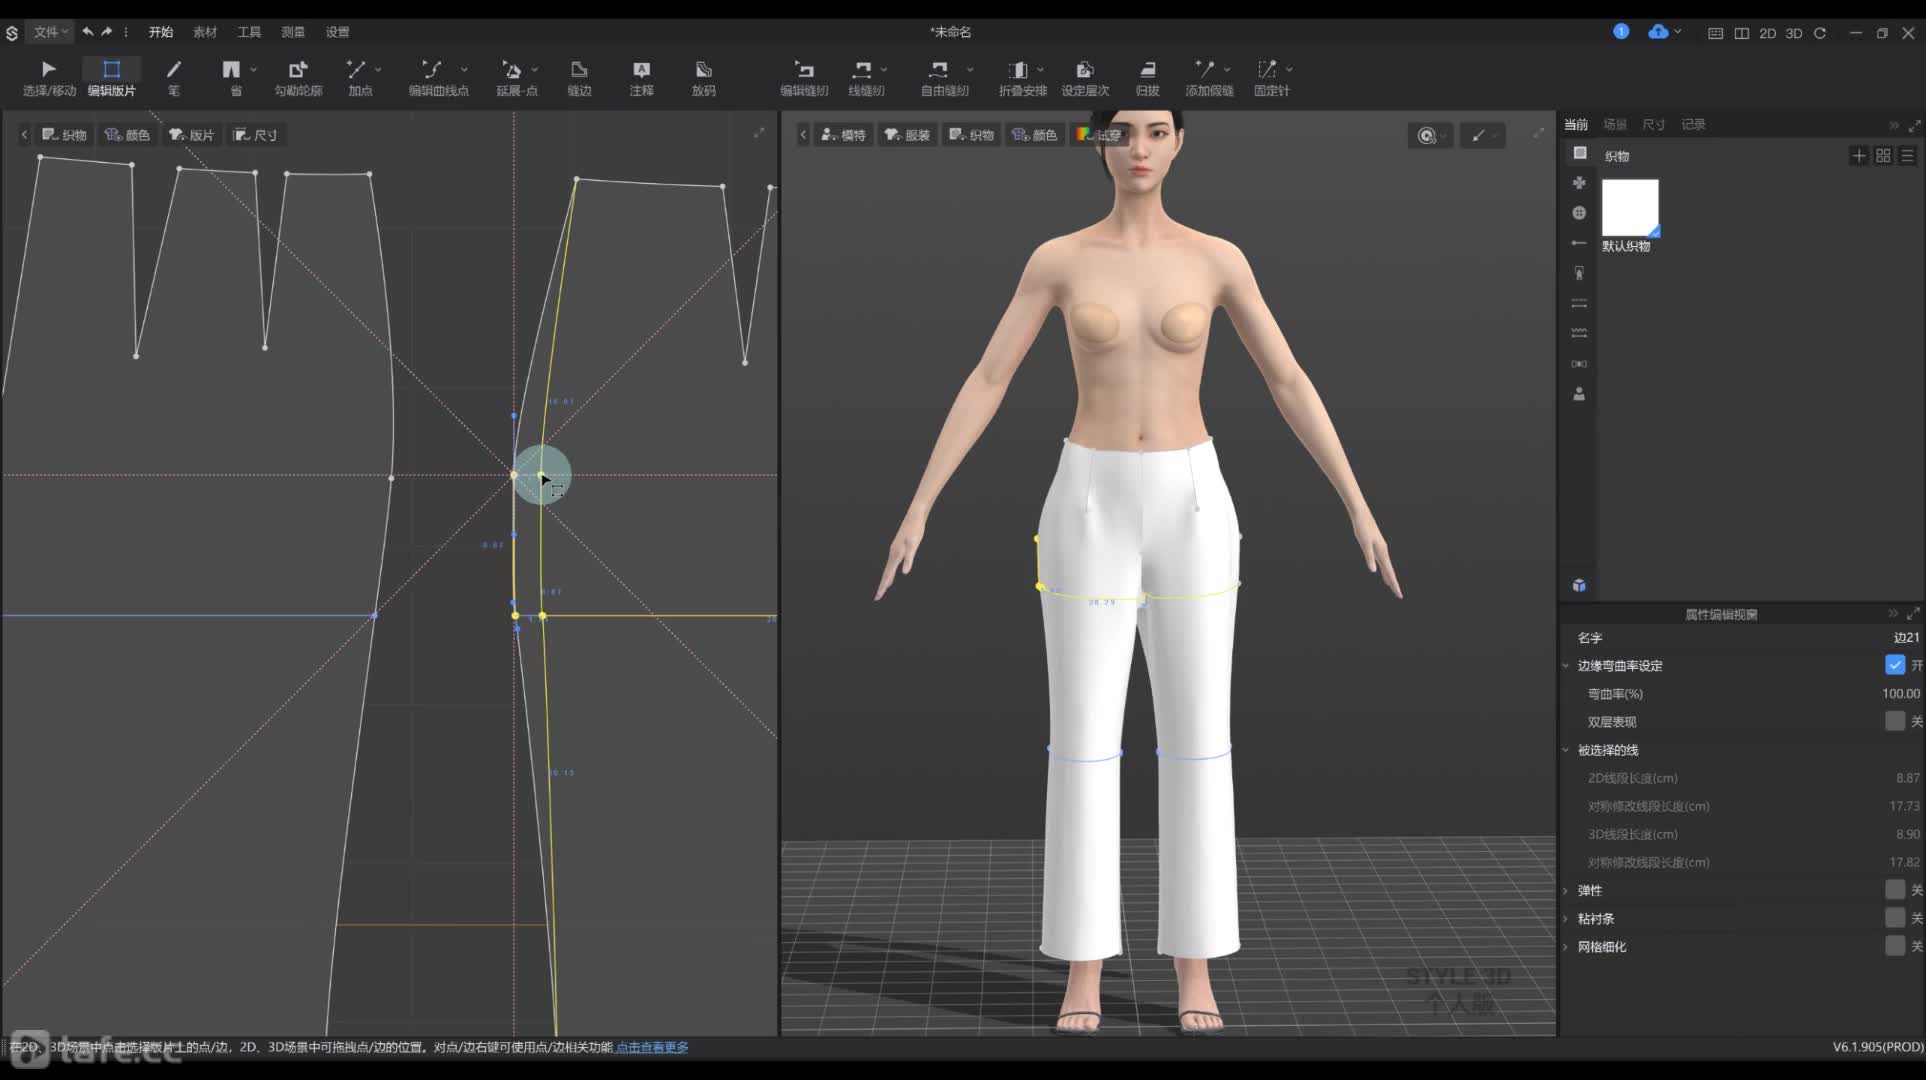Image resolution: width=1926 pixels, height=1080 pixels.
Task: Select the 笔 pen tool
Action: (174, 77)
